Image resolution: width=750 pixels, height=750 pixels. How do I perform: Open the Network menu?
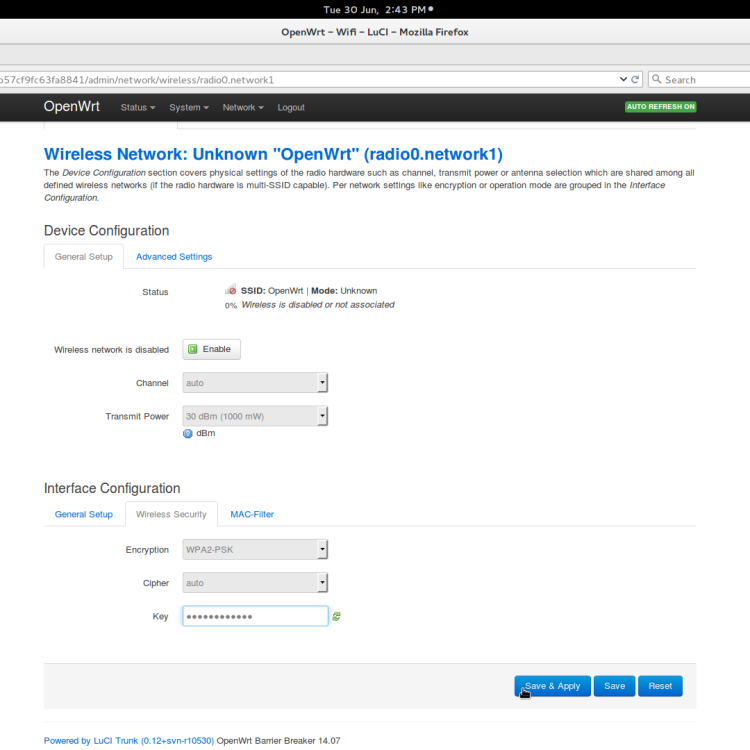[x=243, y=107]
